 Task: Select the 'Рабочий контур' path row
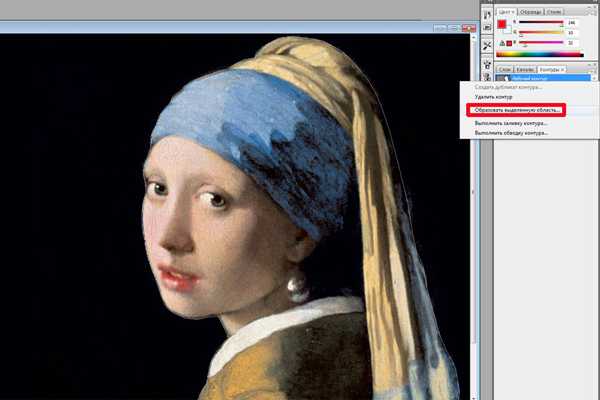543,78
